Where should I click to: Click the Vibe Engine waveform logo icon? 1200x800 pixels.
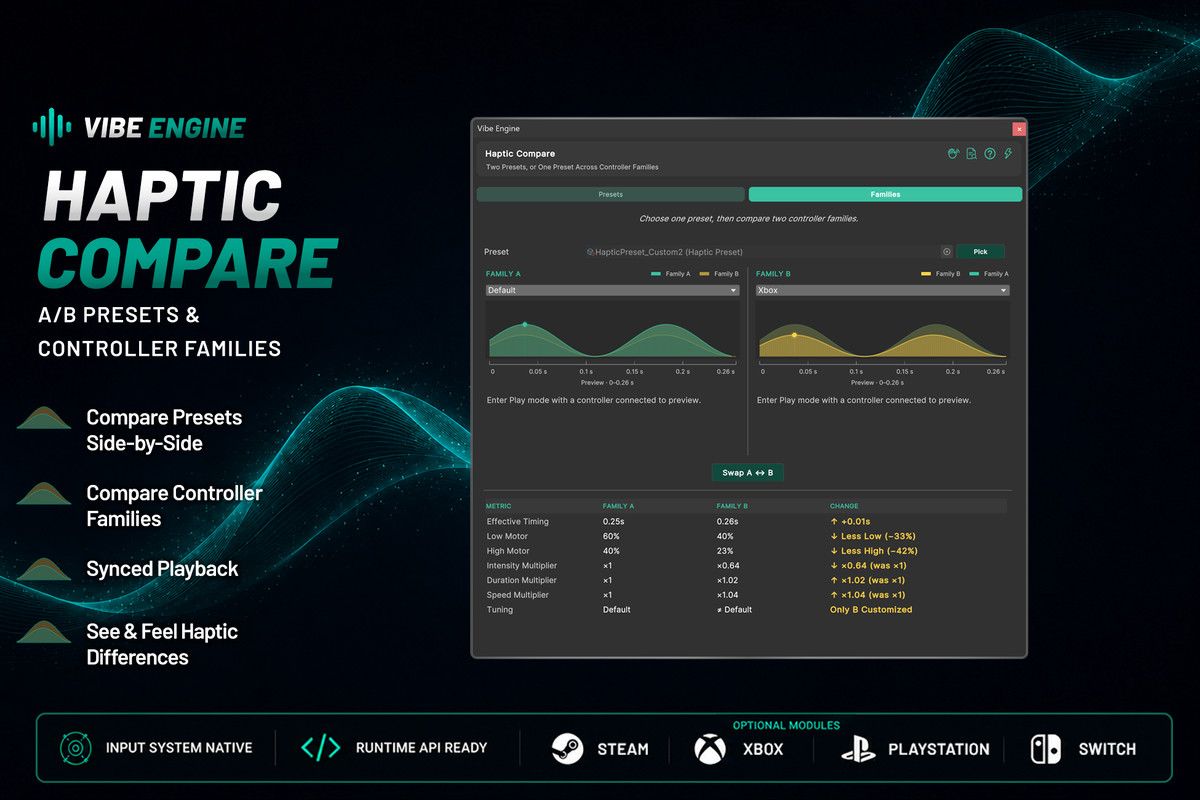click(x=52, y=127)
